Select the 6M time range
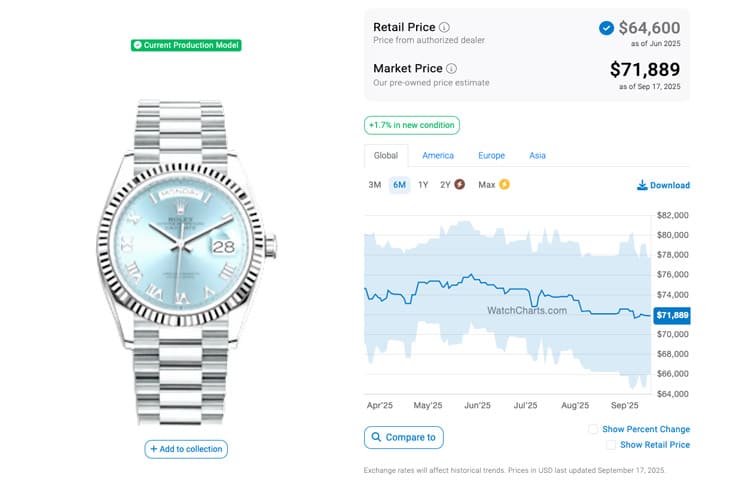The width and height of the screenshot is (730, 483). tap(399, 185)
